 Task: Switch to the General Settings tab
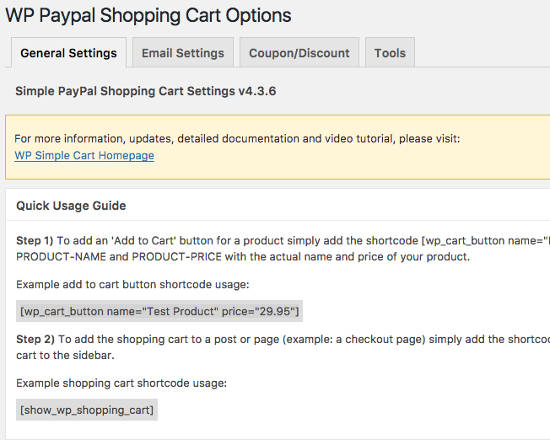69,53
